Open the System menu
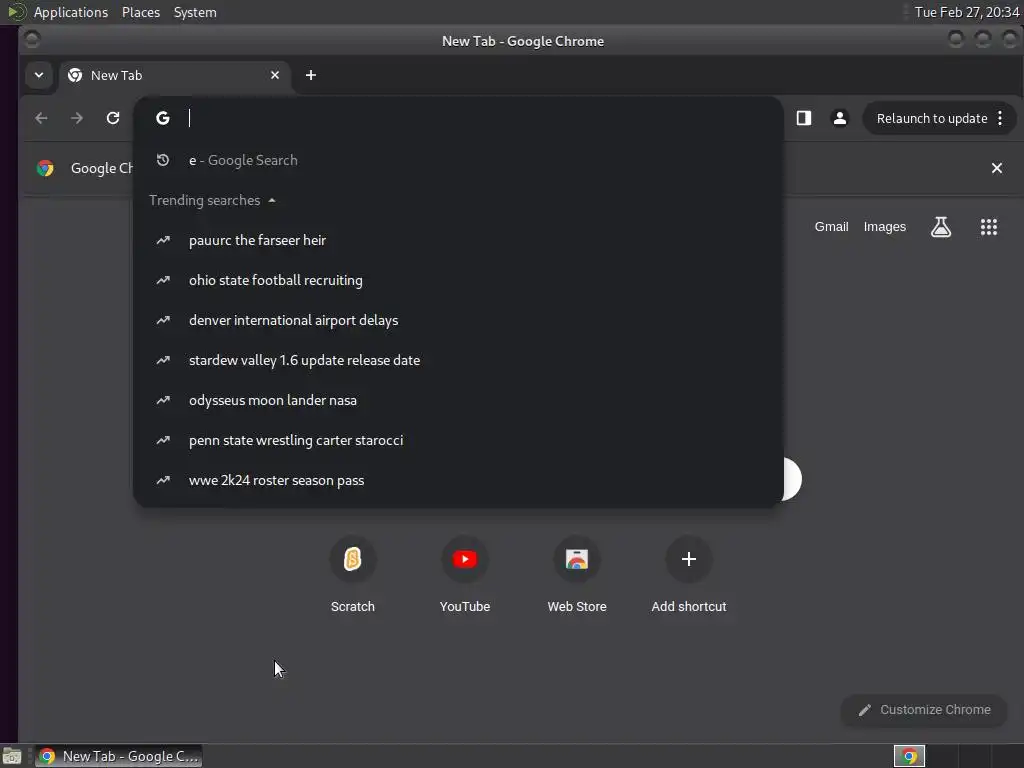This screenshot has height=768, width=1024. click(x=195, y=12)
